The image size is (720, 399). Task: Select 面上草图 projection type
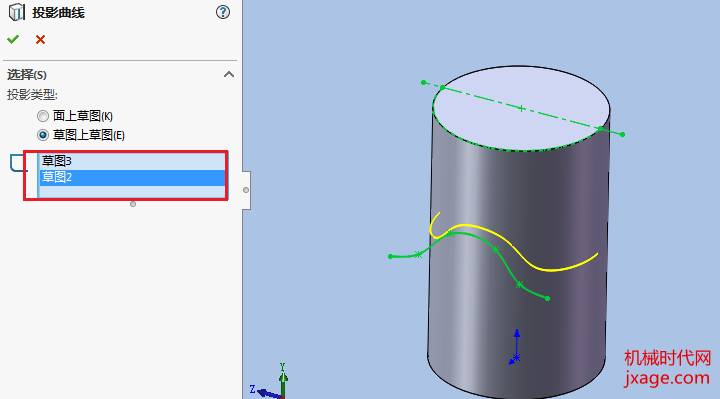(x=43, y=116)
